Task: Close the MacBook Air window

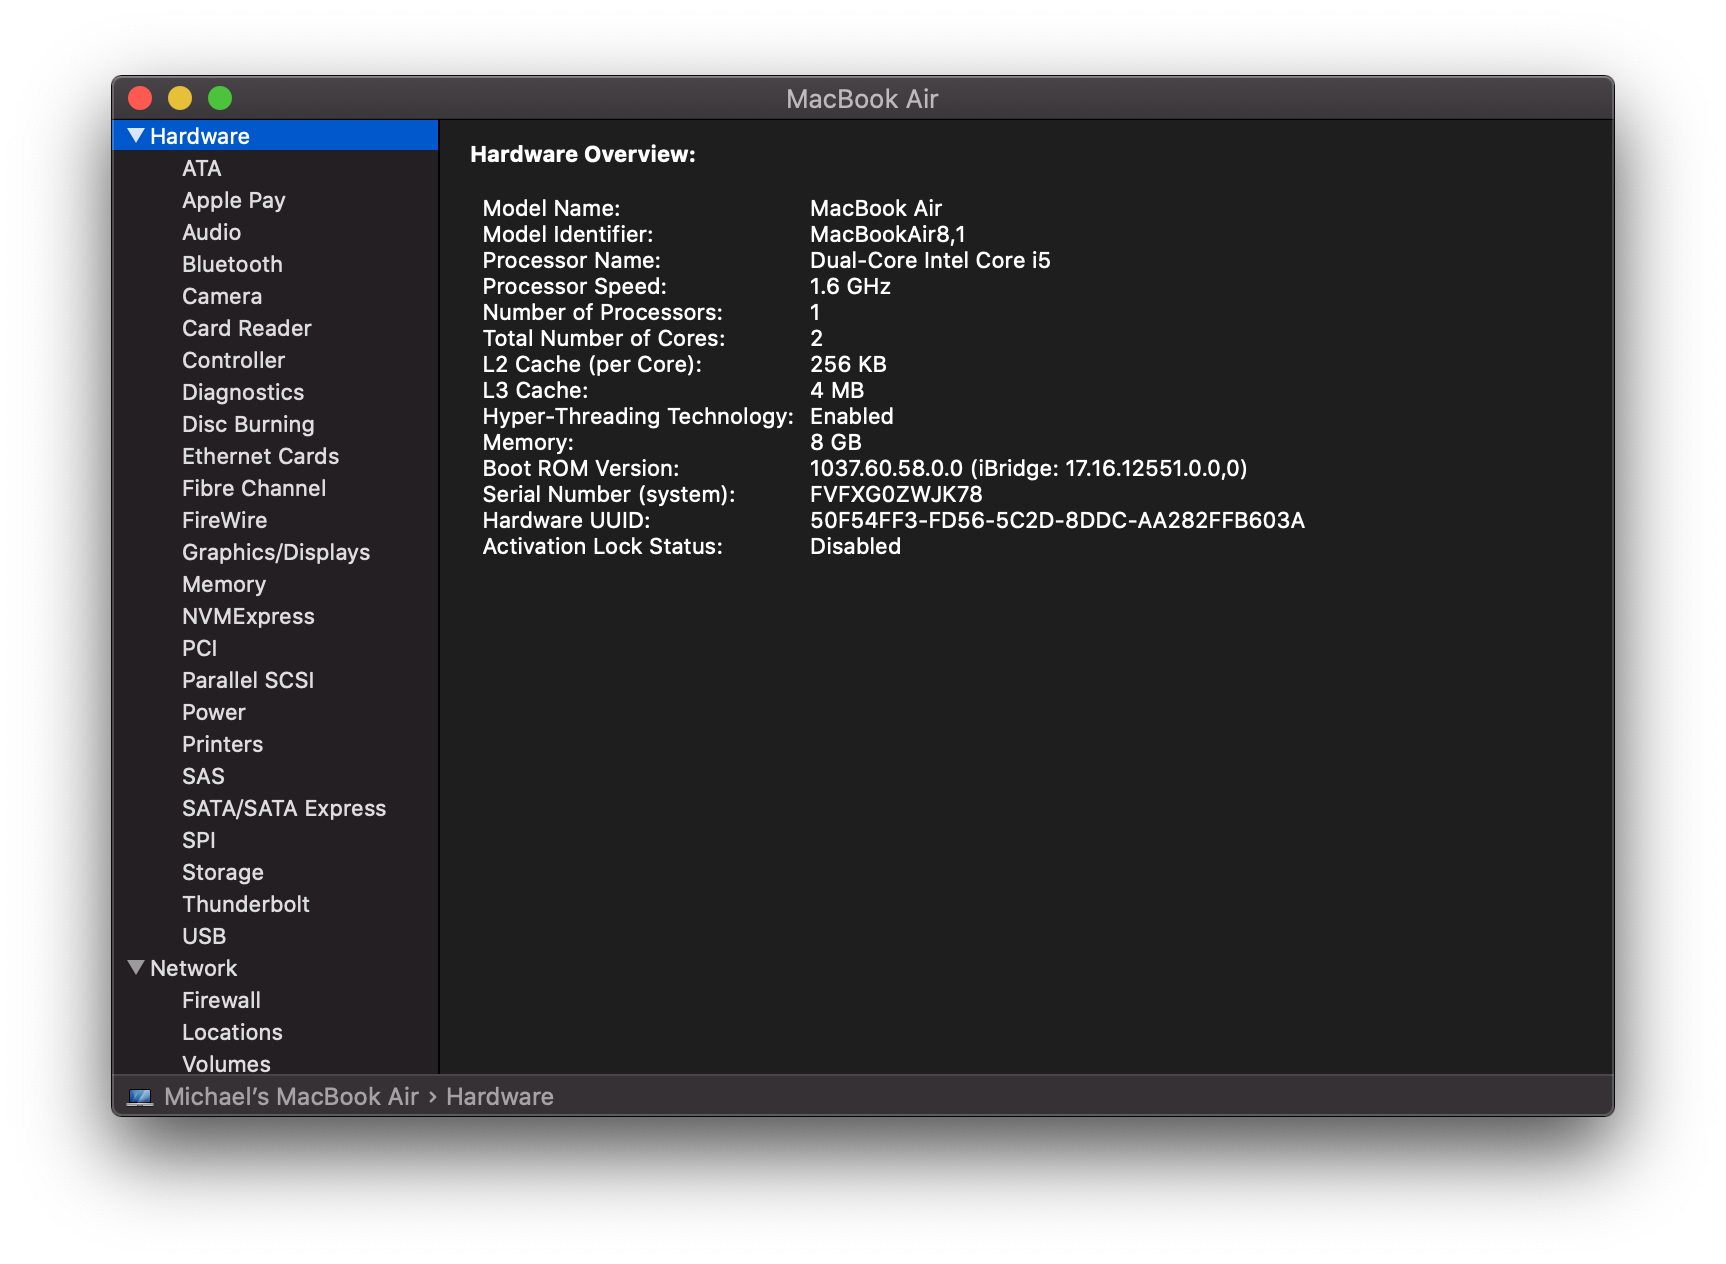Action: click(x=140, y=98)
